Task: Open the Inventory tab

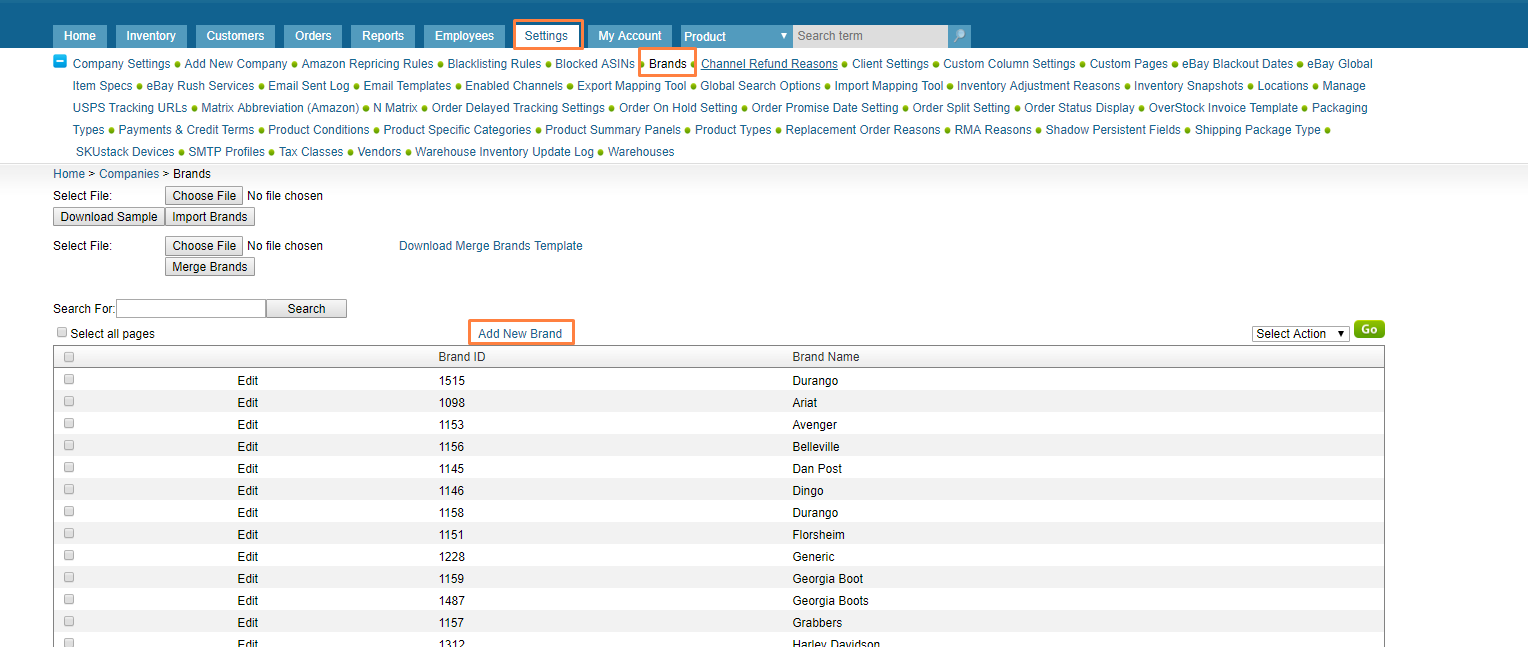Action: (151, 36)
